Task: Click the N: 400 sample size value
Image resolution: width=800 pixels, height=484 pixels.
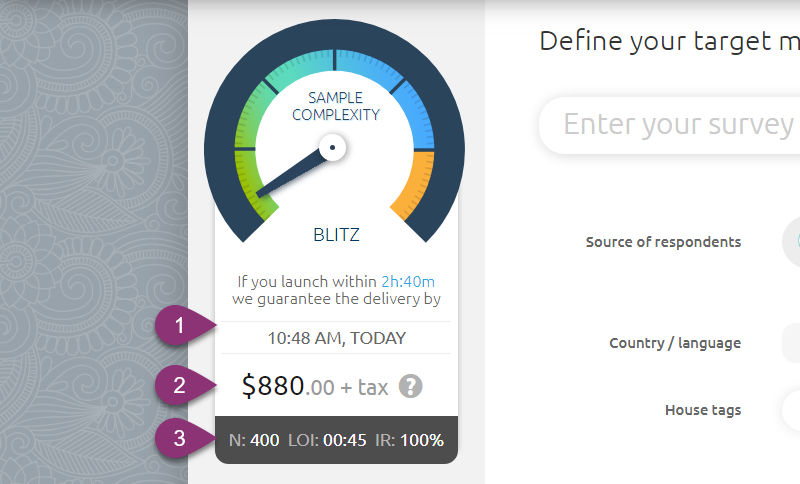Action: (254, 439)
